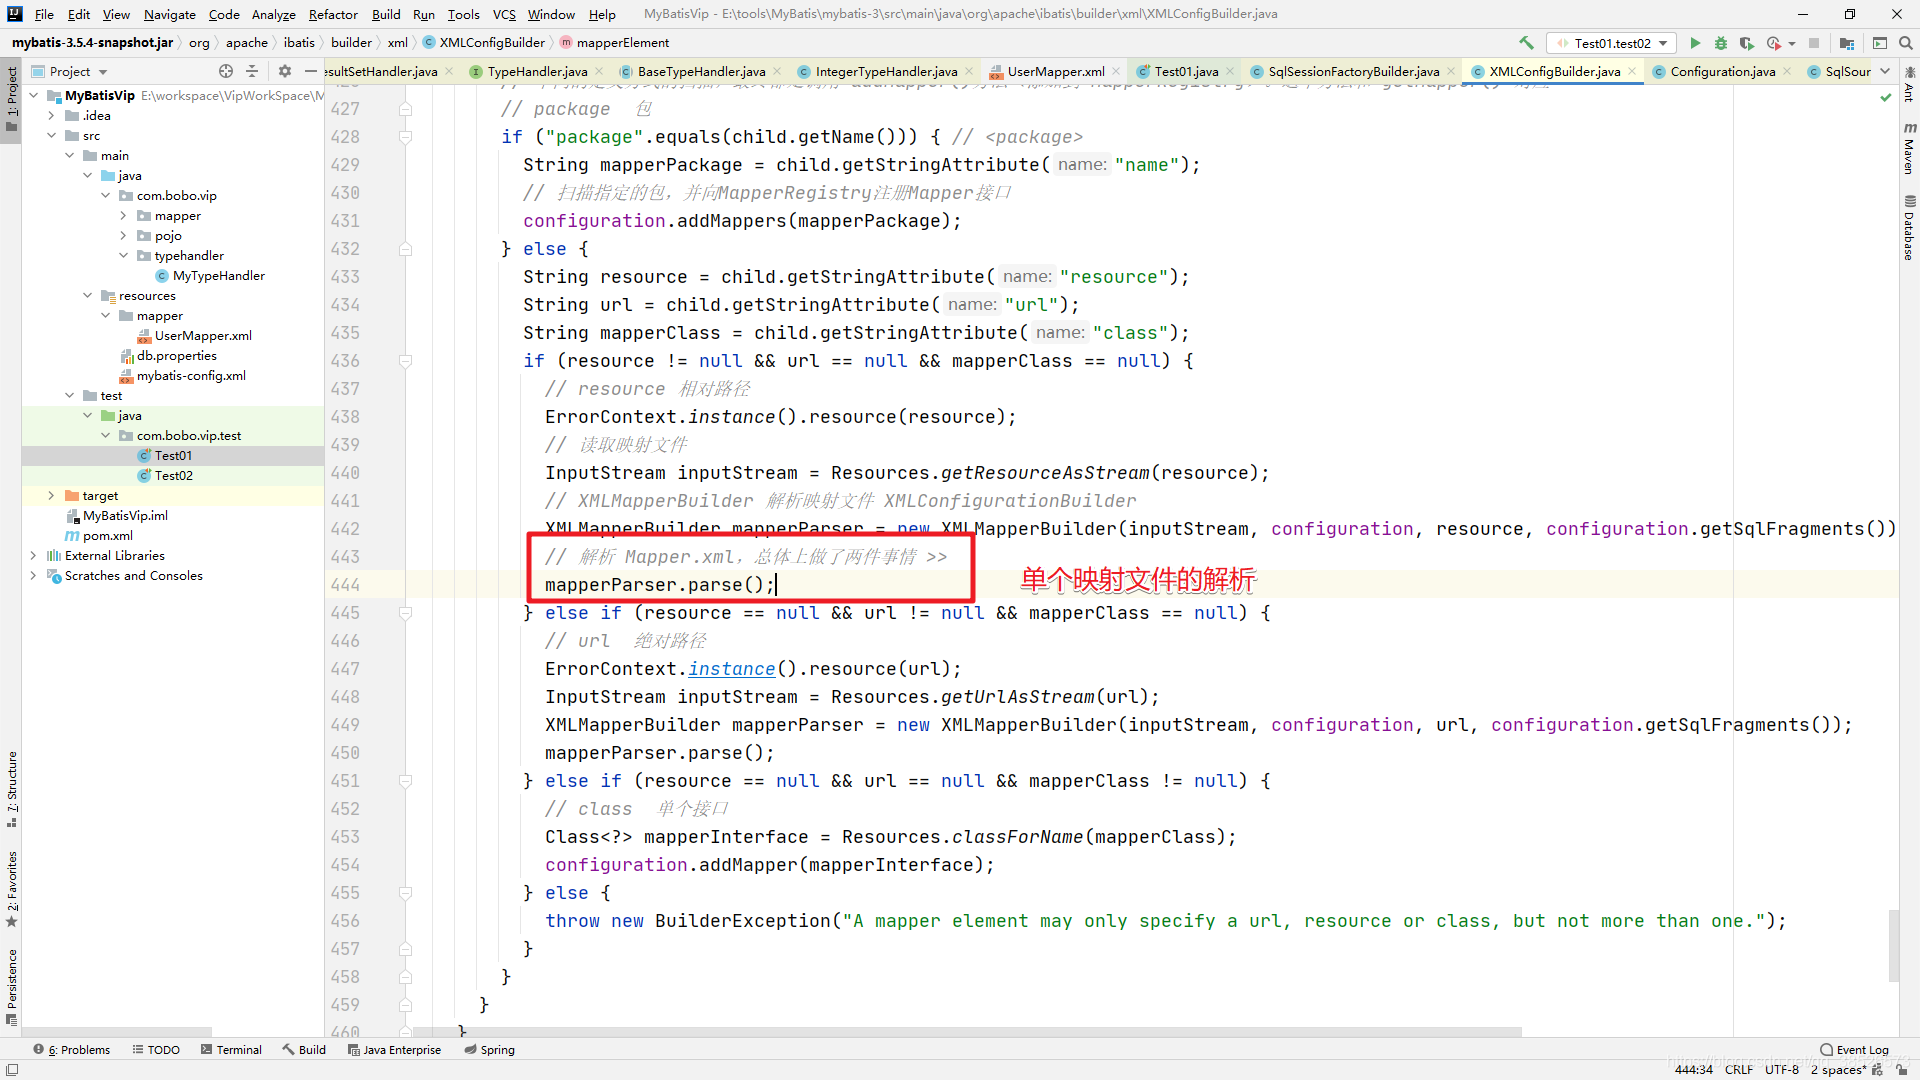Click the Event Log button in status bar
The height and width of the screenshot is (1080, 1920).
(1855, 1048)
